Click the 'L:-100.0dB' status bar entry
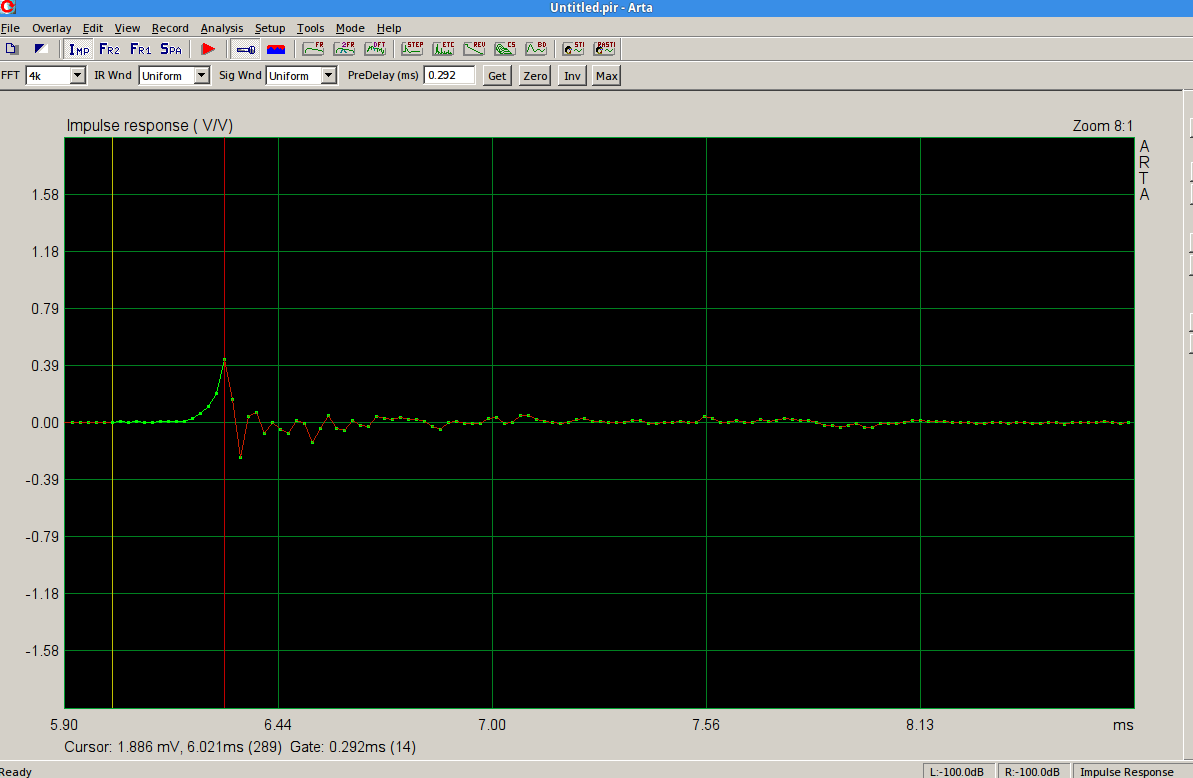 957,771
